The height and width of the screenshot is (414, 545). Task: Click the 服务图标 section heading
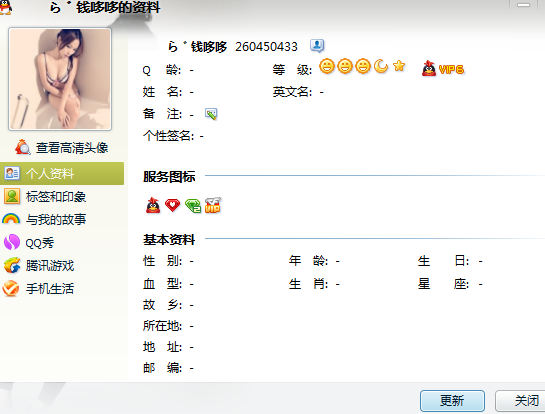pyautogui.click(x=169, y=177)
